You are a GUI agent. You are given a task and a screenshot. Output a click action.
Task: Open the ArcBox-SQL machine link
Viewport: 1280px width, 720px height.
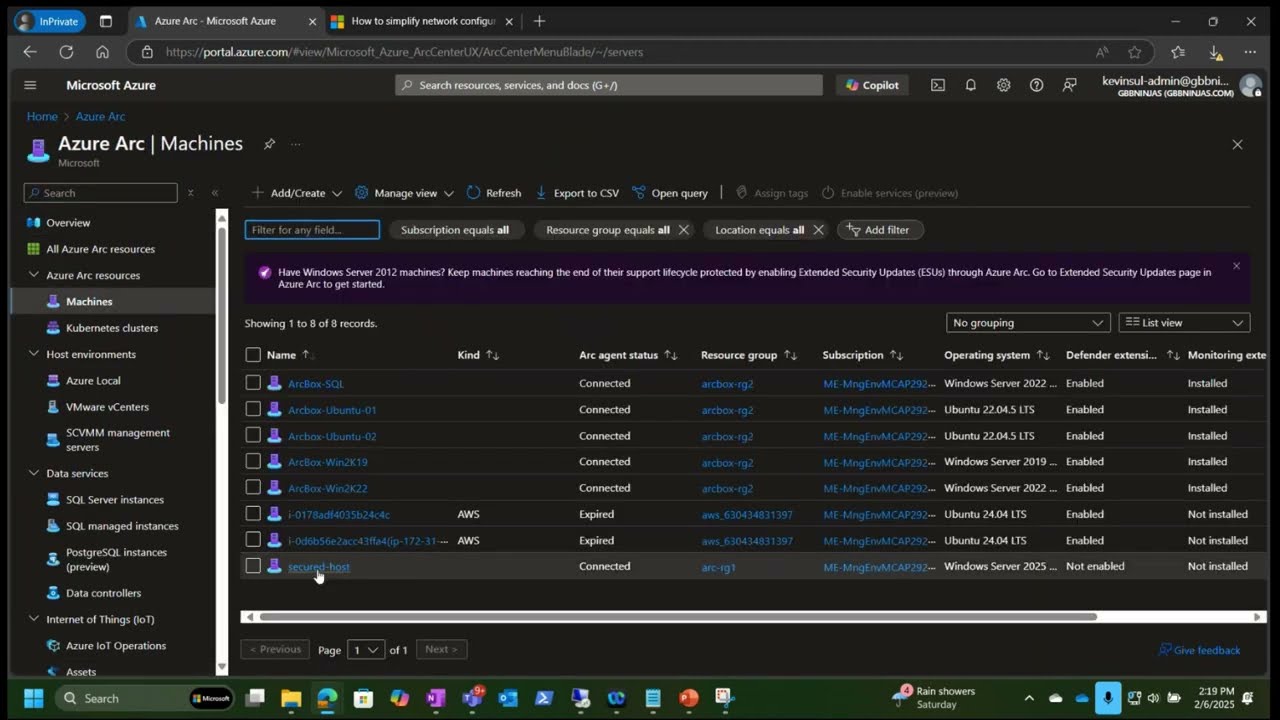coord(316,384)
